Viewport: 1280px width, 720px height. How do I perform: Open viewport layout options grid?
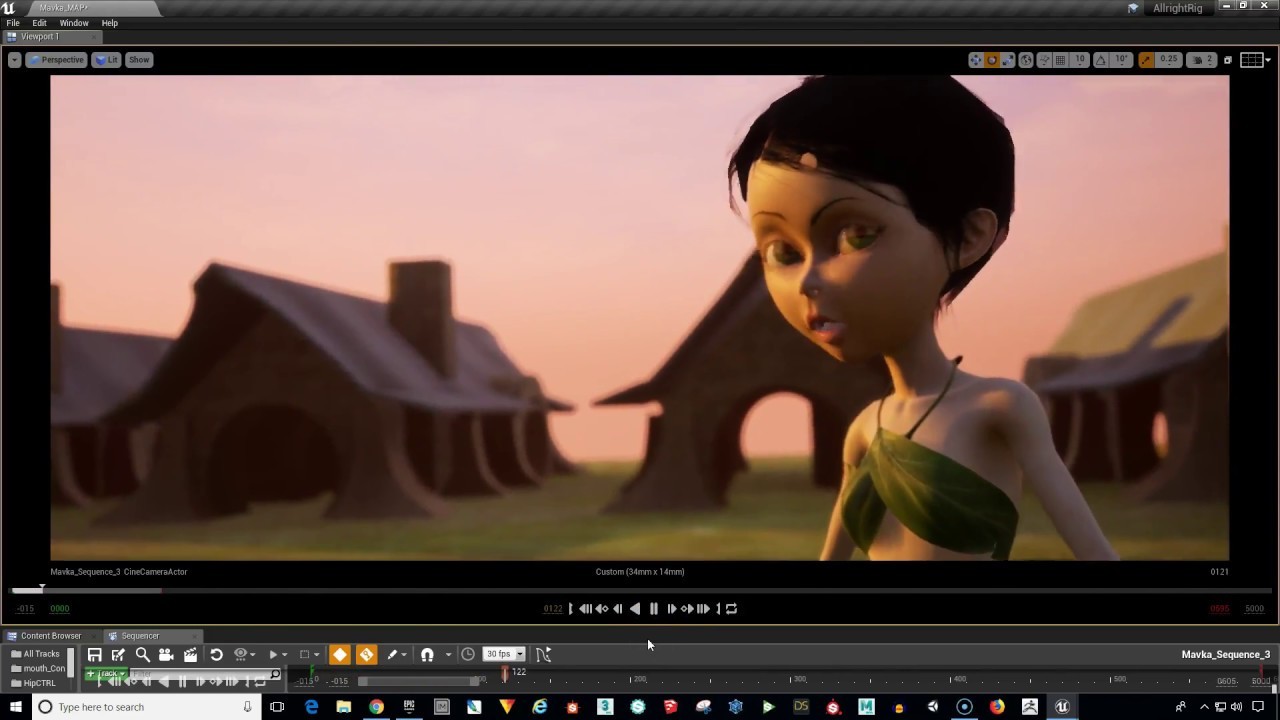pos(1254,60)
